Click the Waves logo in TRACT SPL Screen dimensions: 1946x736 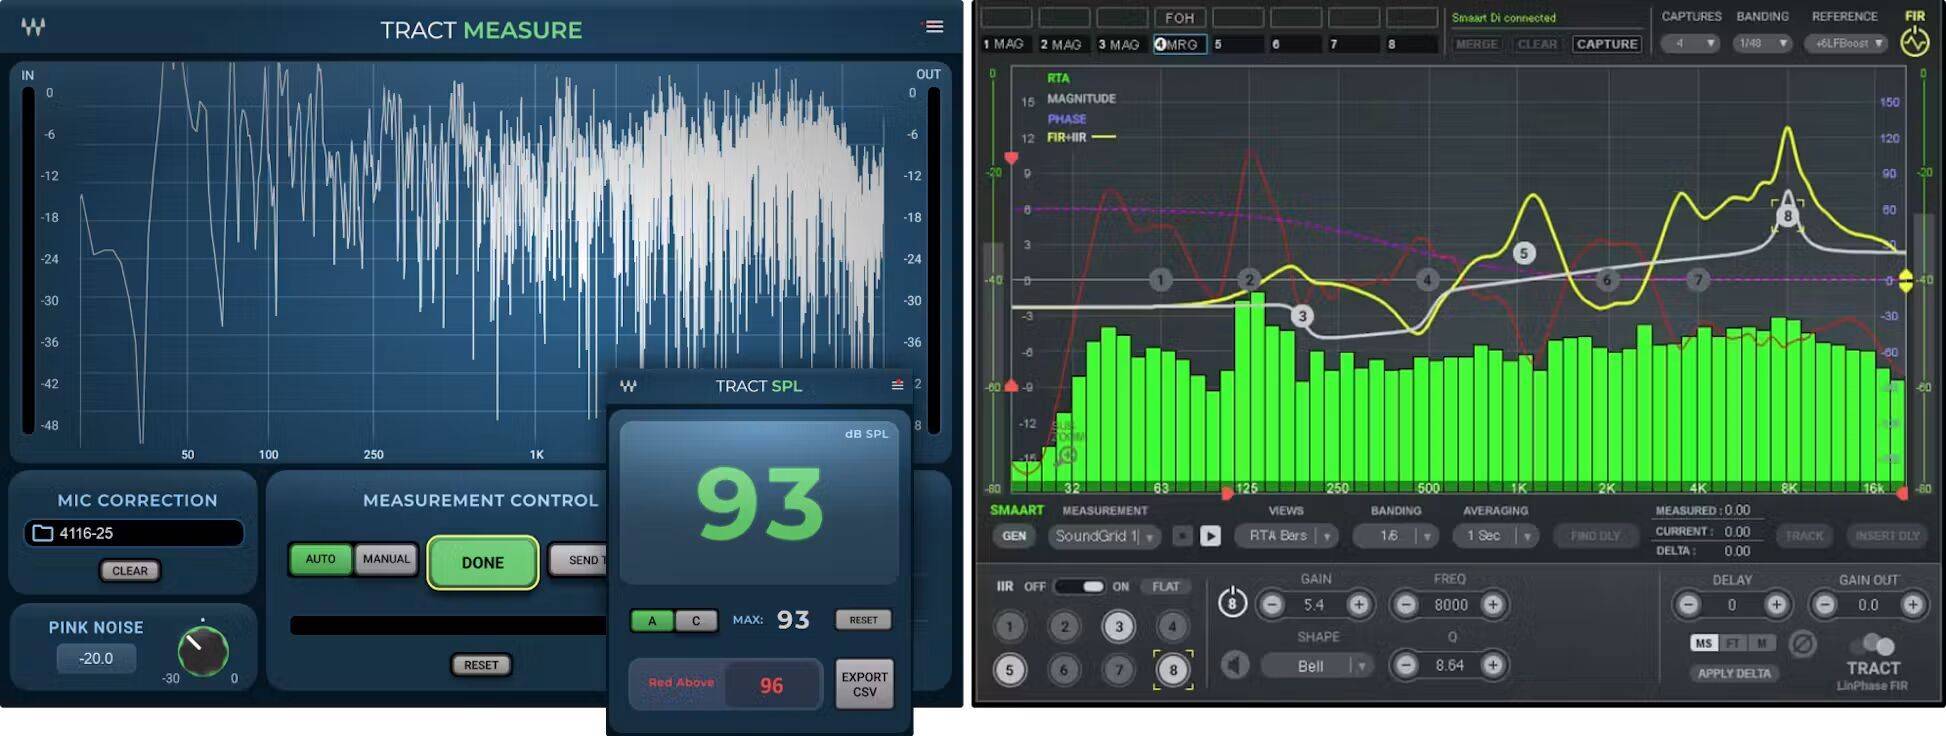coord(628,386)
